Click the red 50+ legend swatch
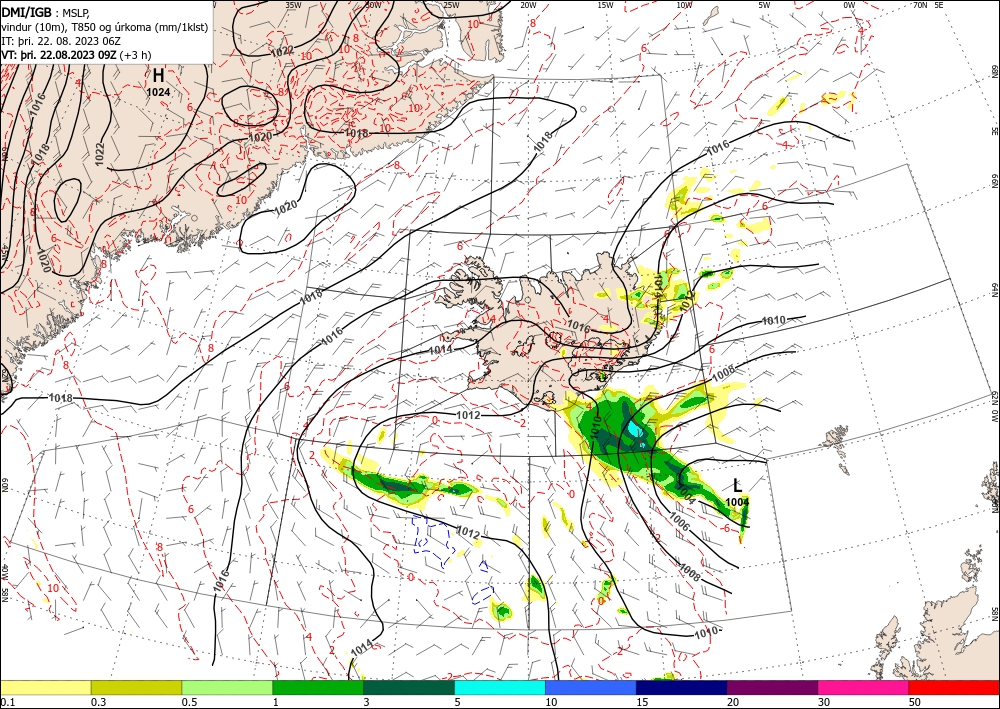The width and height of the screenshot is (1000, 709). (x=954, y=688)
